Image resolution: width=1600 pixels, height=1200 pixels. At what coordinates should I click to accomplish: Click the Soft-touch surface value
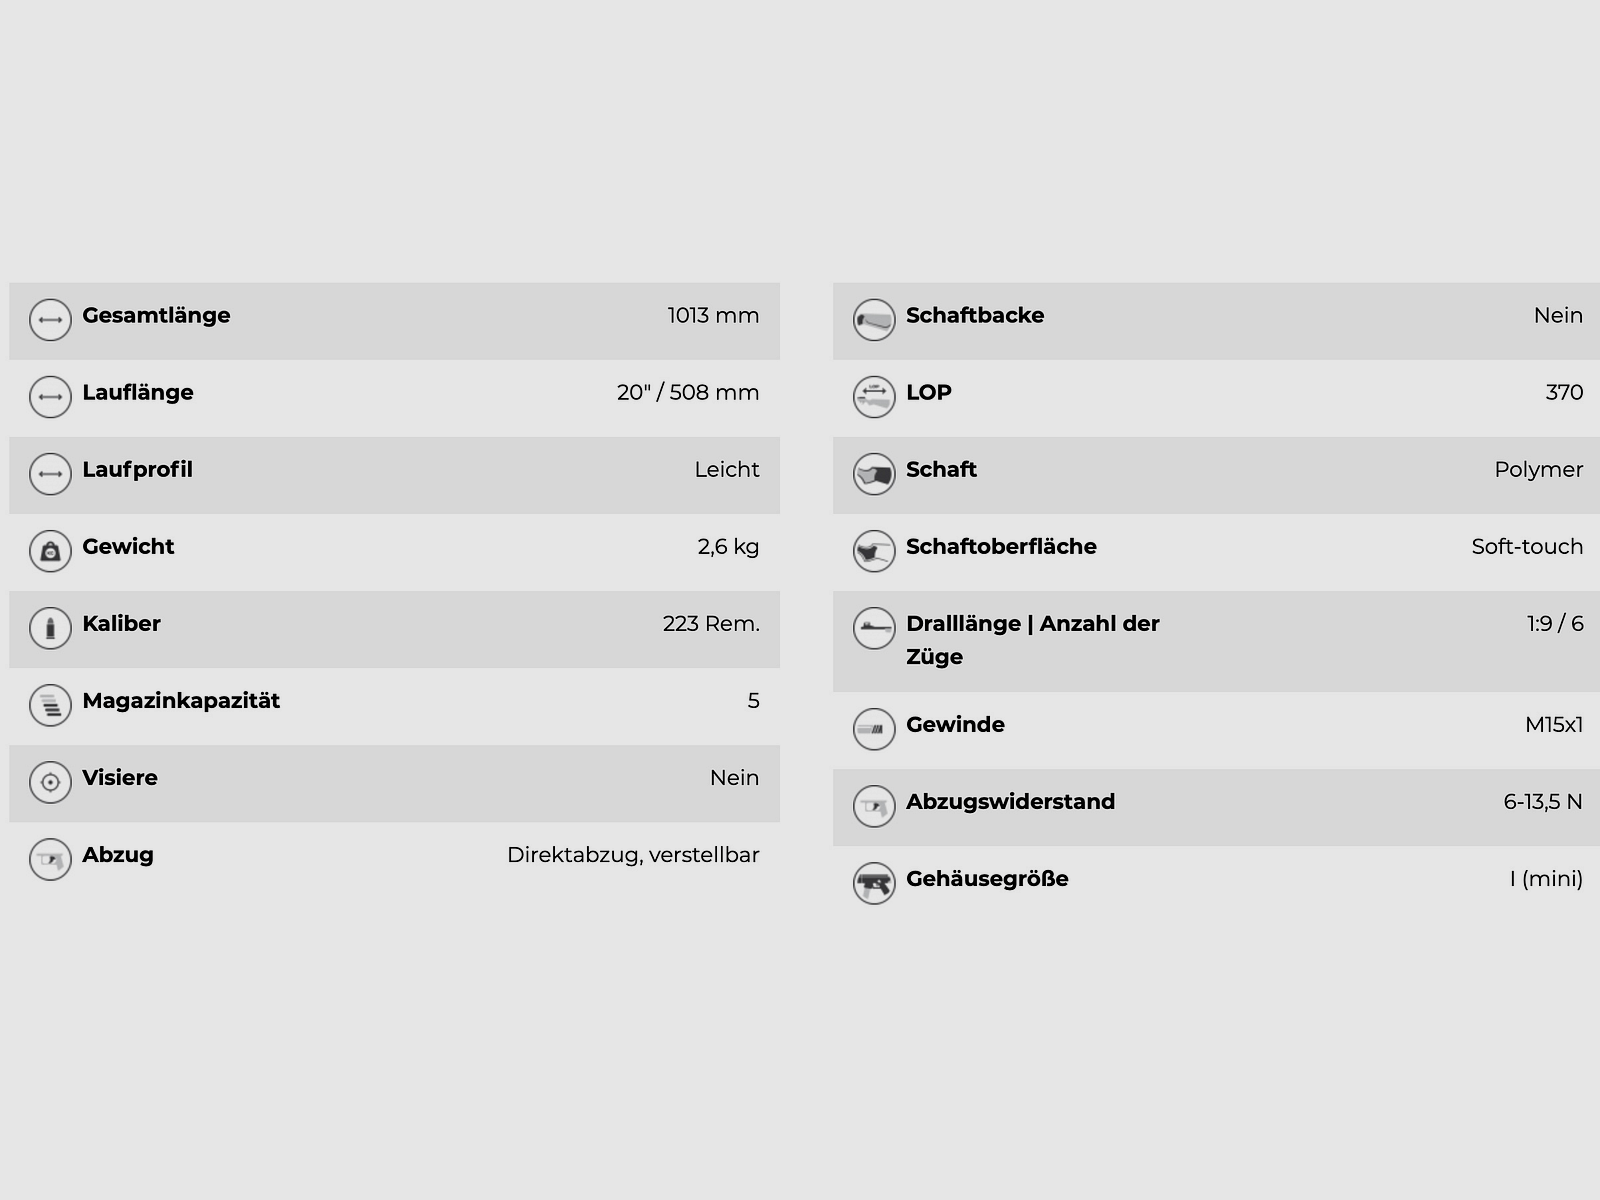click(x=1527, y=547)
